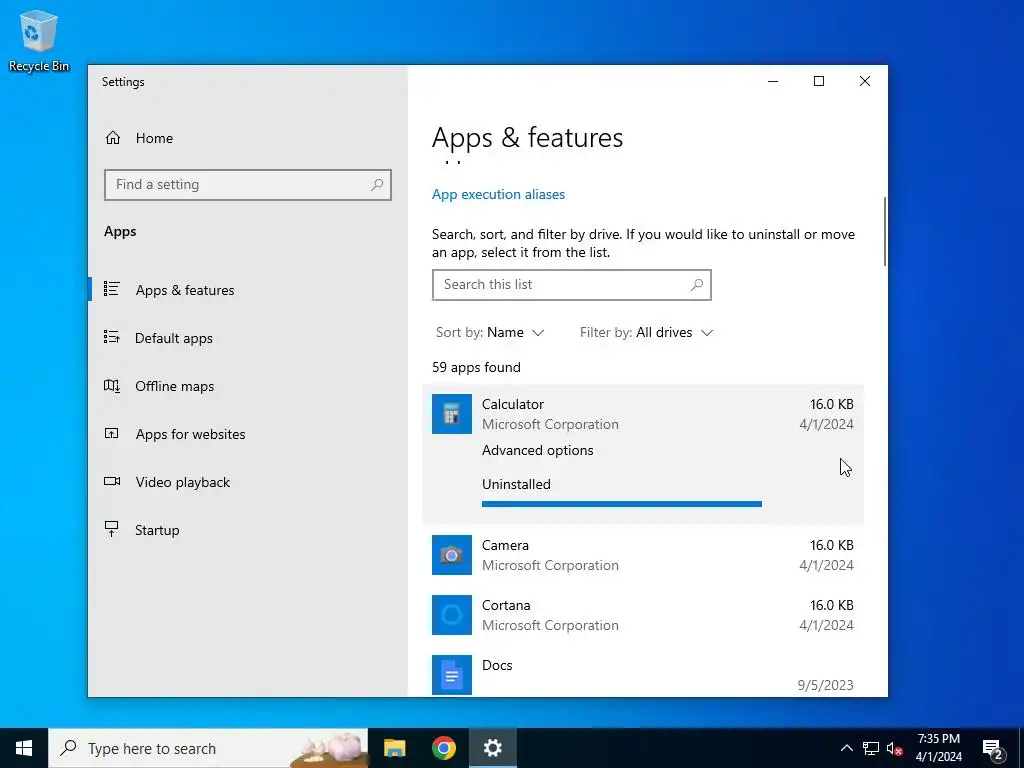This screenshot has width=1024, height=768.
Task: Maximize the Settings window
Action: 819,81
